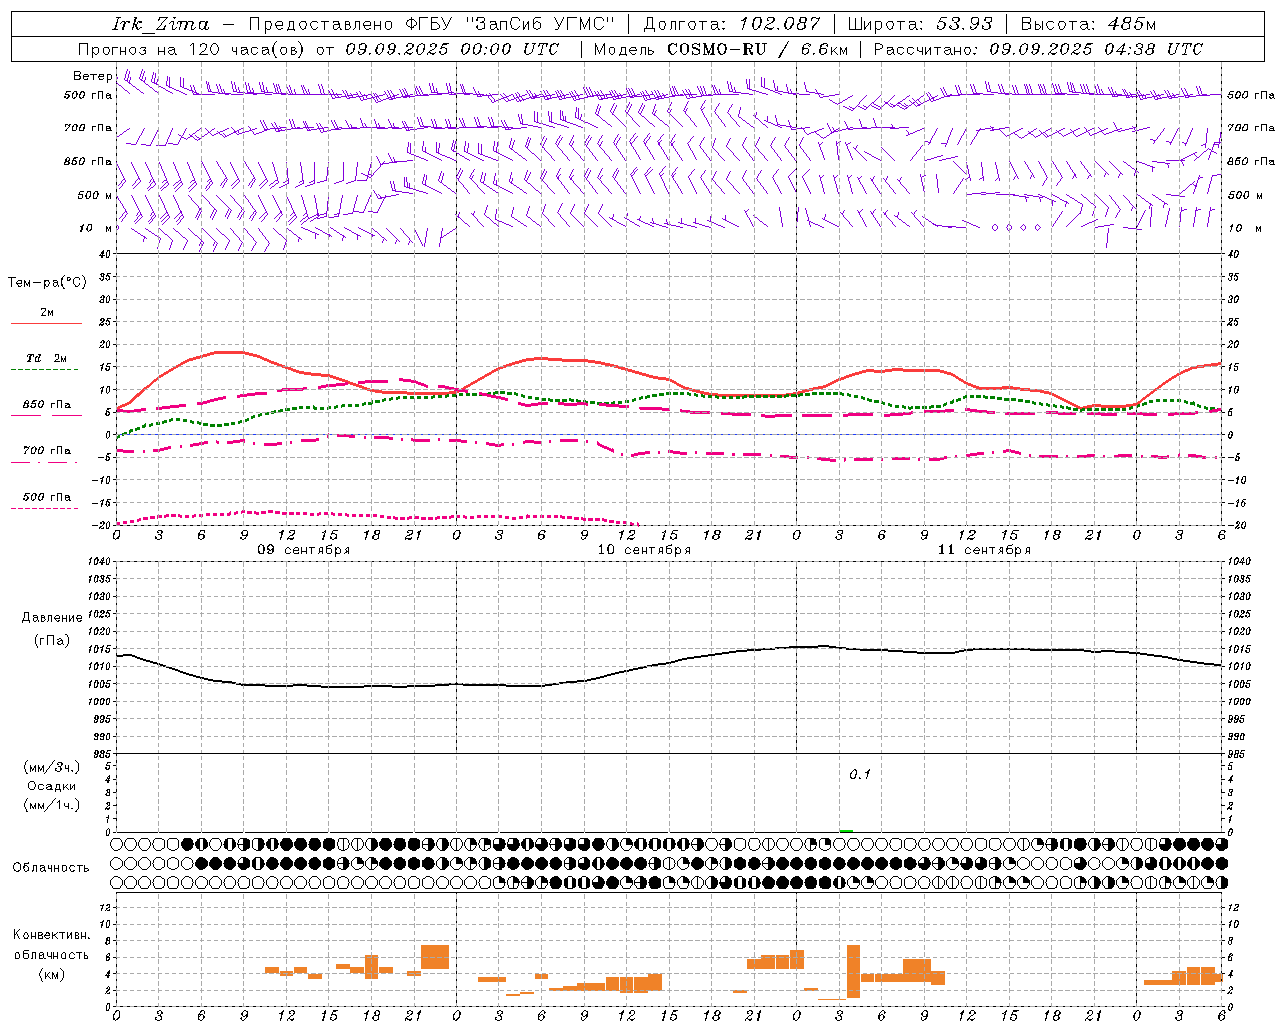Screen dimensions: 1280x1024
Task: Click the "0.1" precipitation amount value
Action: tap(860, 775)
